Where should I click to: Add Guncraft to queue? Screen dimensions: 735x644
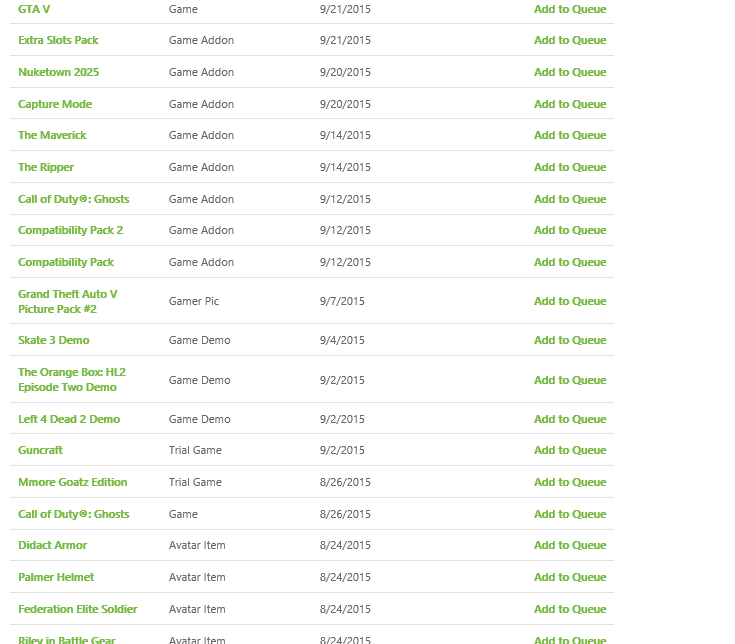point(570,450)
